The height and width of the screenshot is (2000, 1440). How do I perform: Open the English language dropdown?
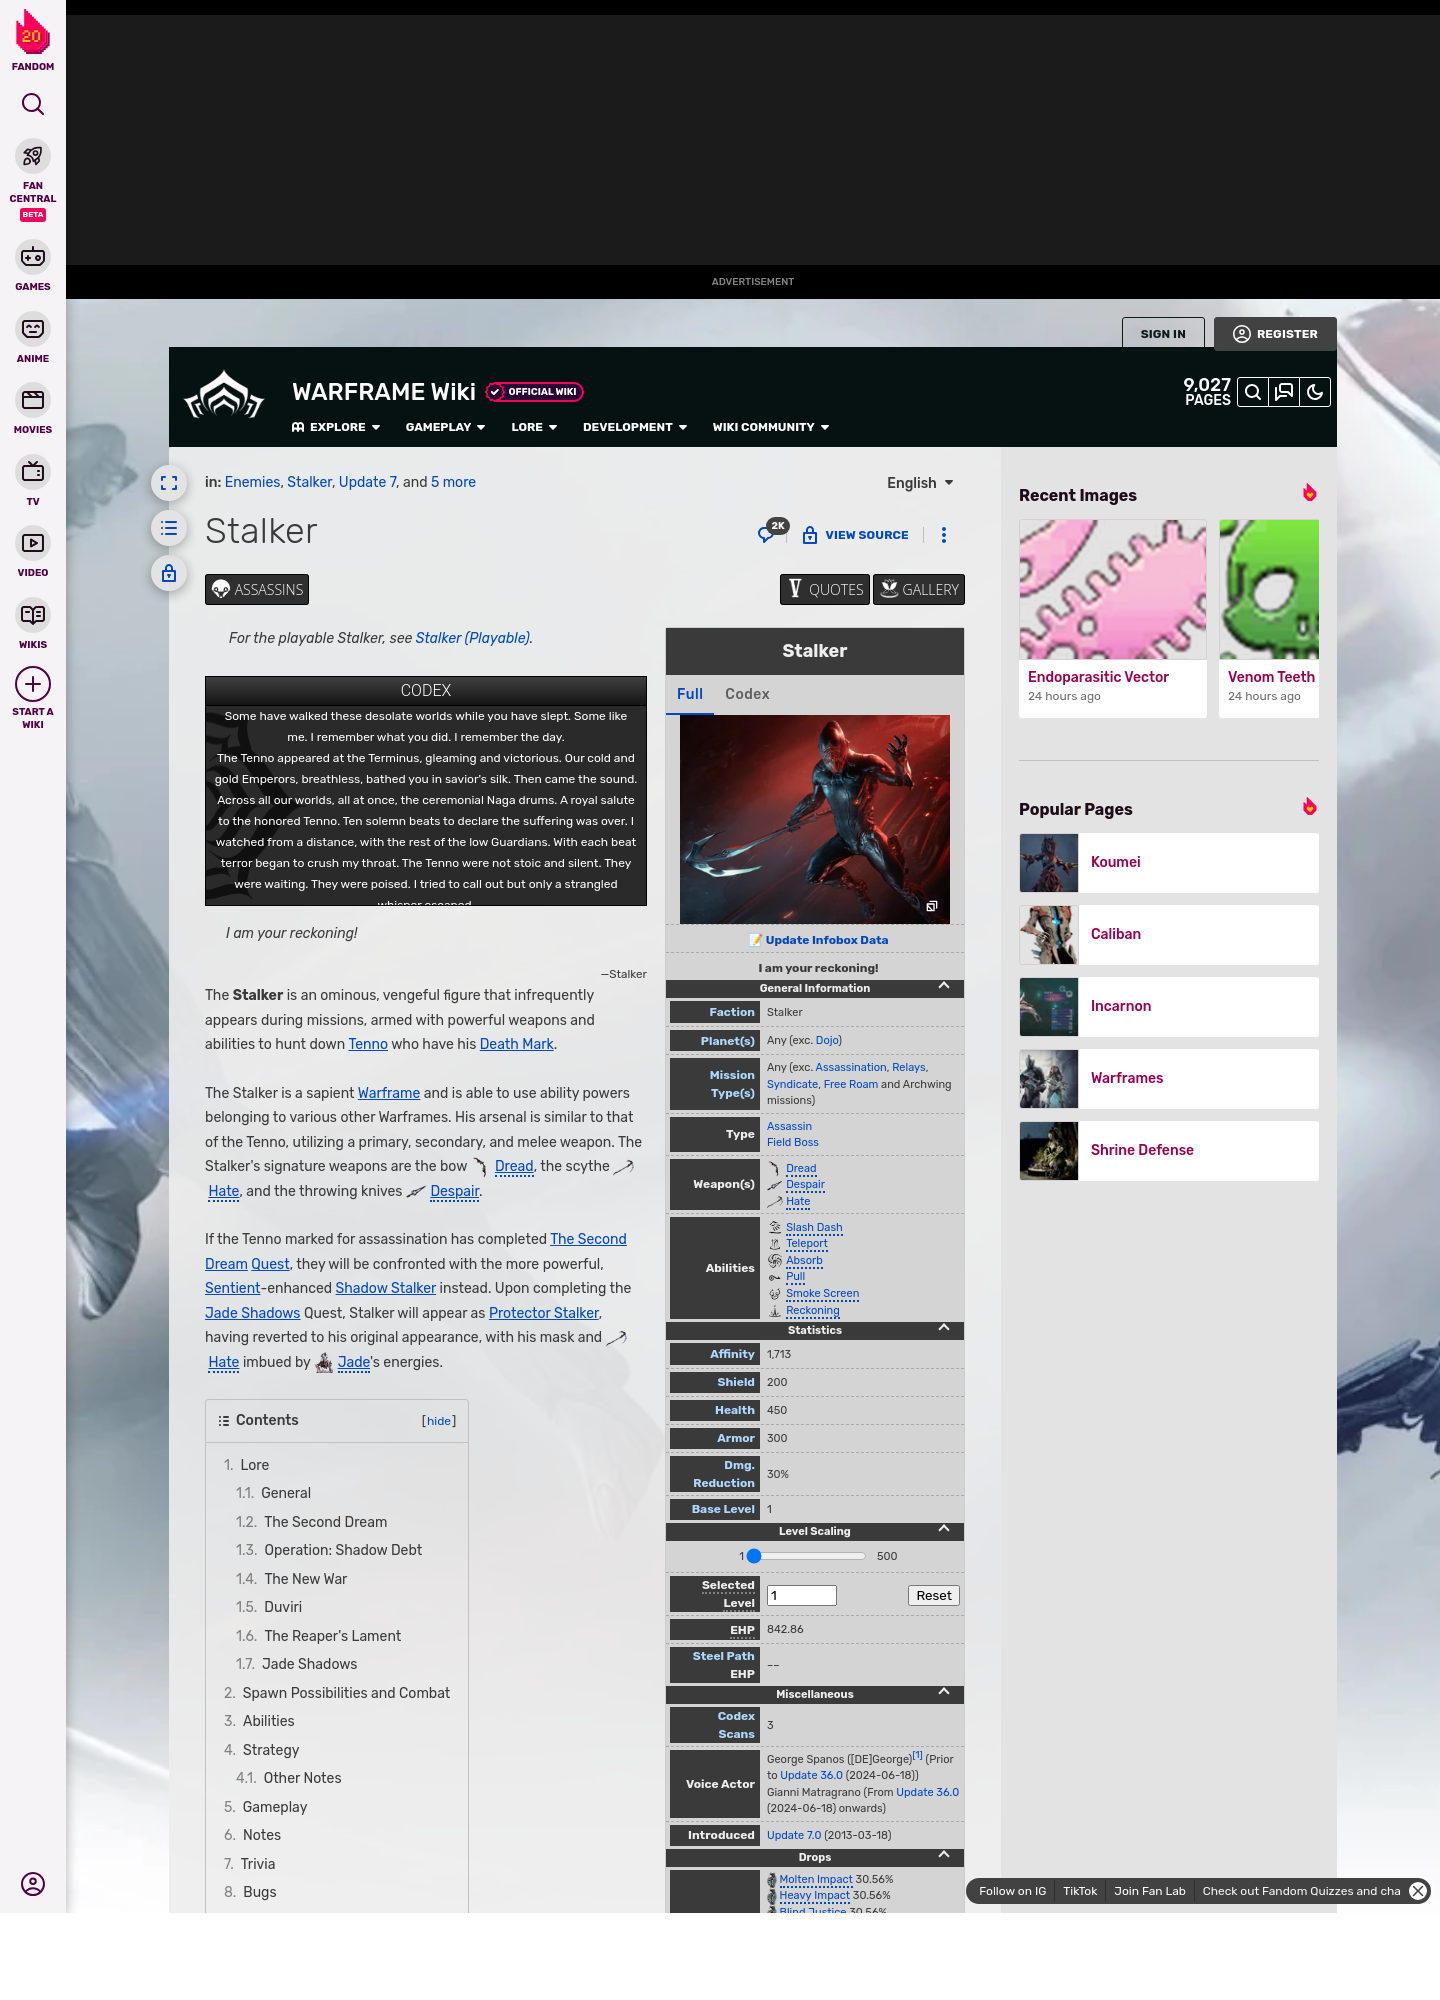coord(920,483)
